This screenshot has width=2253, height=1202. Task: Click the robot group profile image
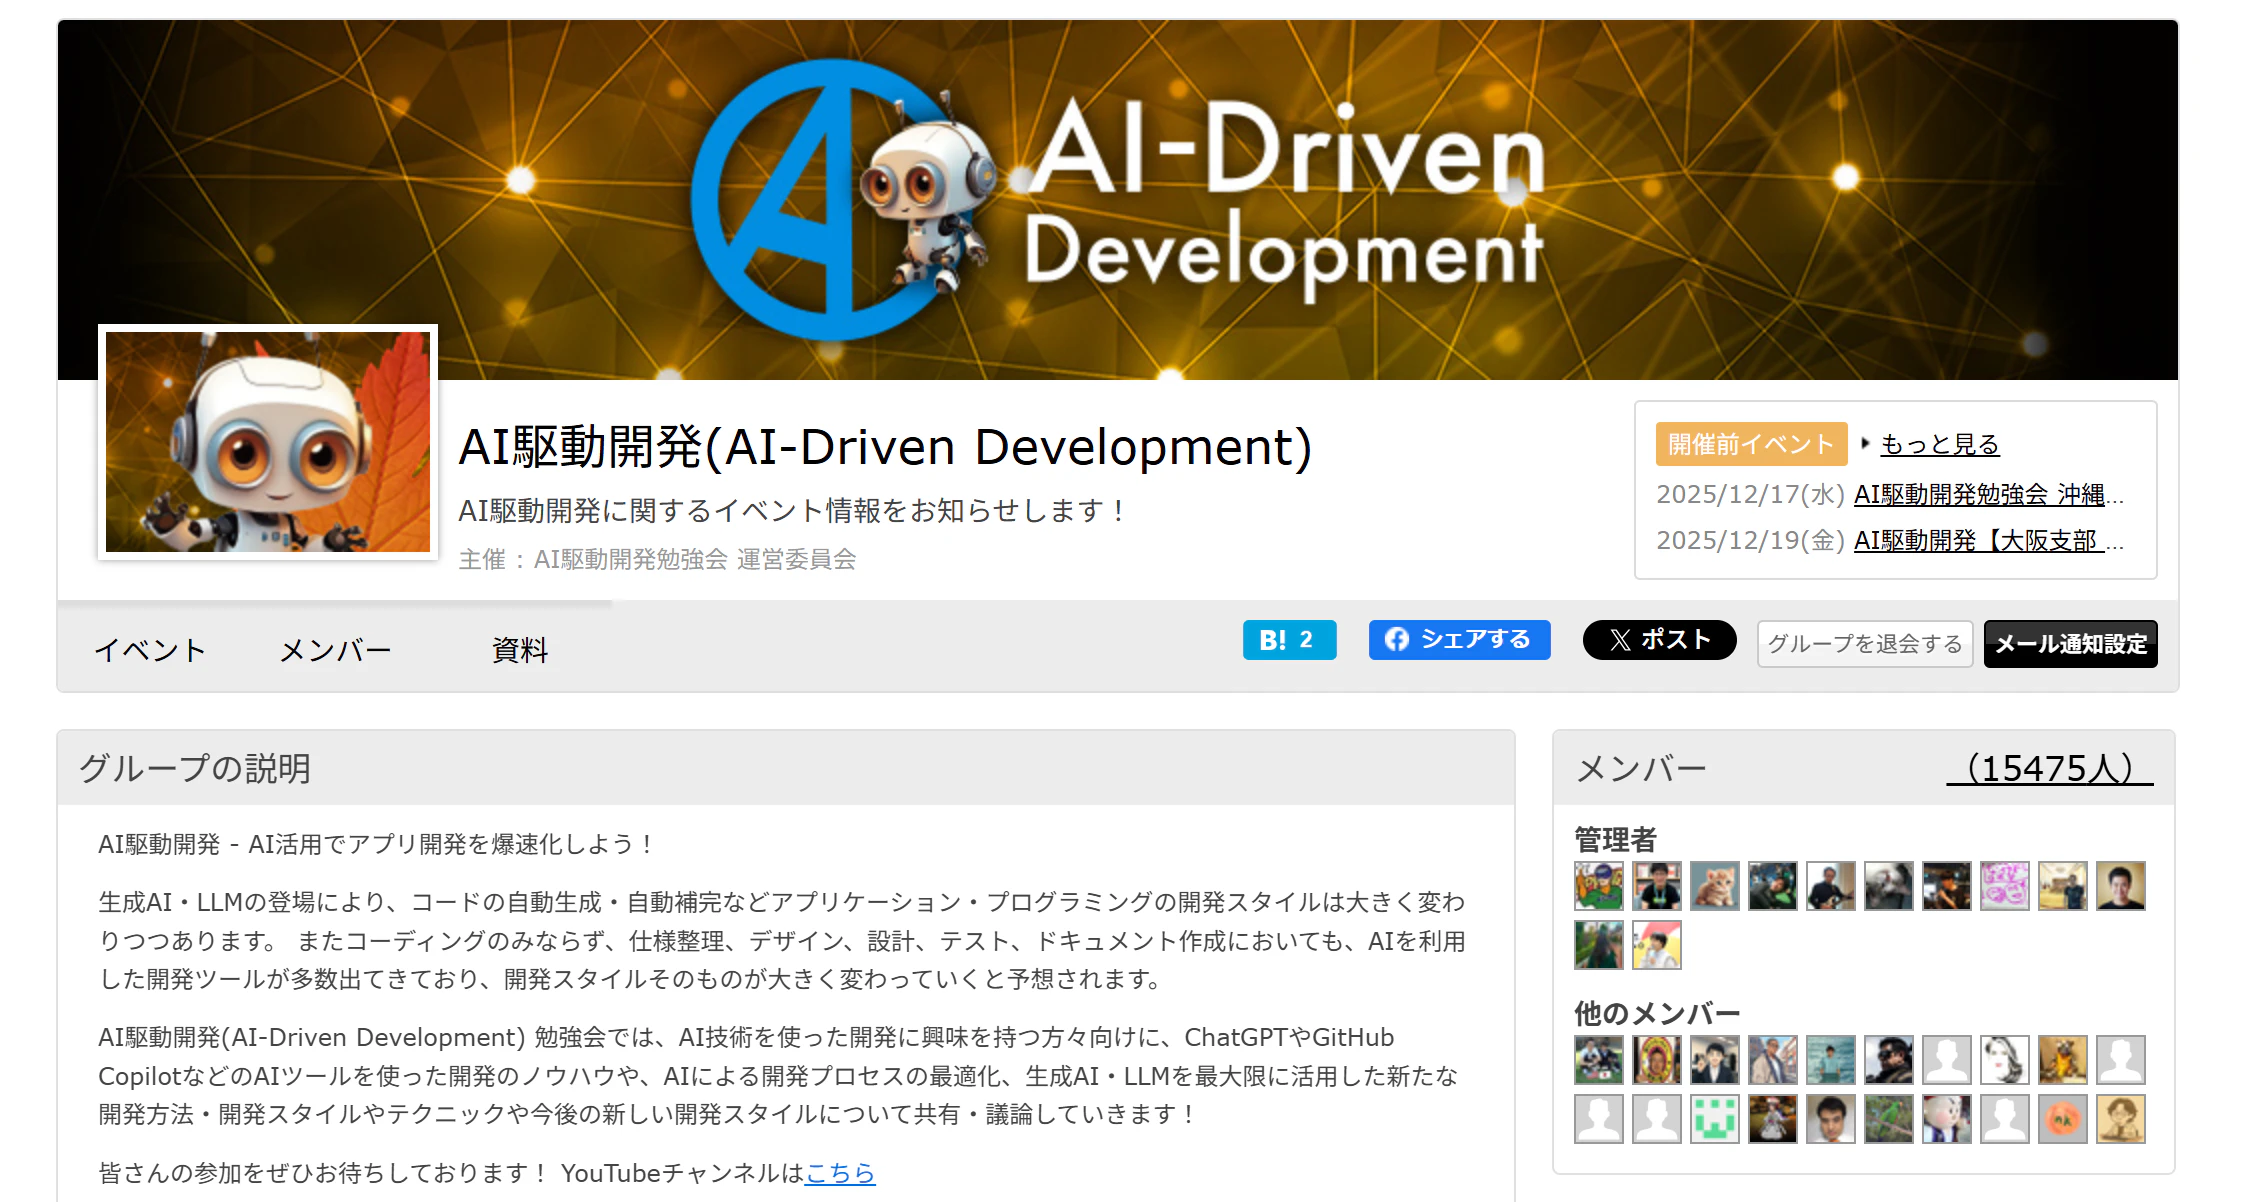coord(267,442)
